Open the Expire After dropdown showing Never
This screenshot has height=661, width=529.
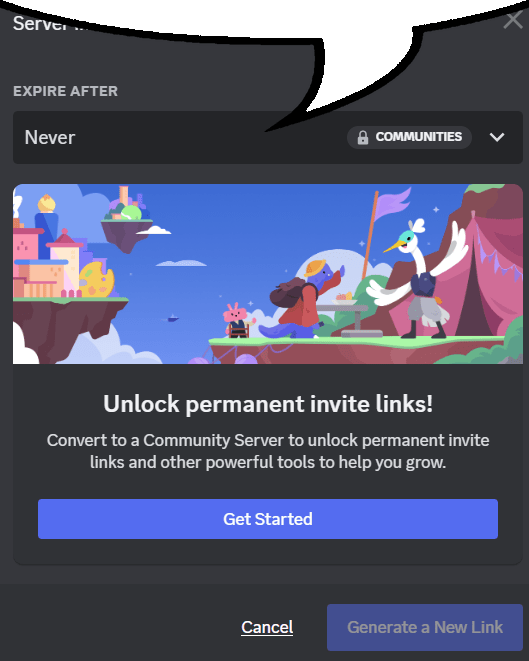268,137
